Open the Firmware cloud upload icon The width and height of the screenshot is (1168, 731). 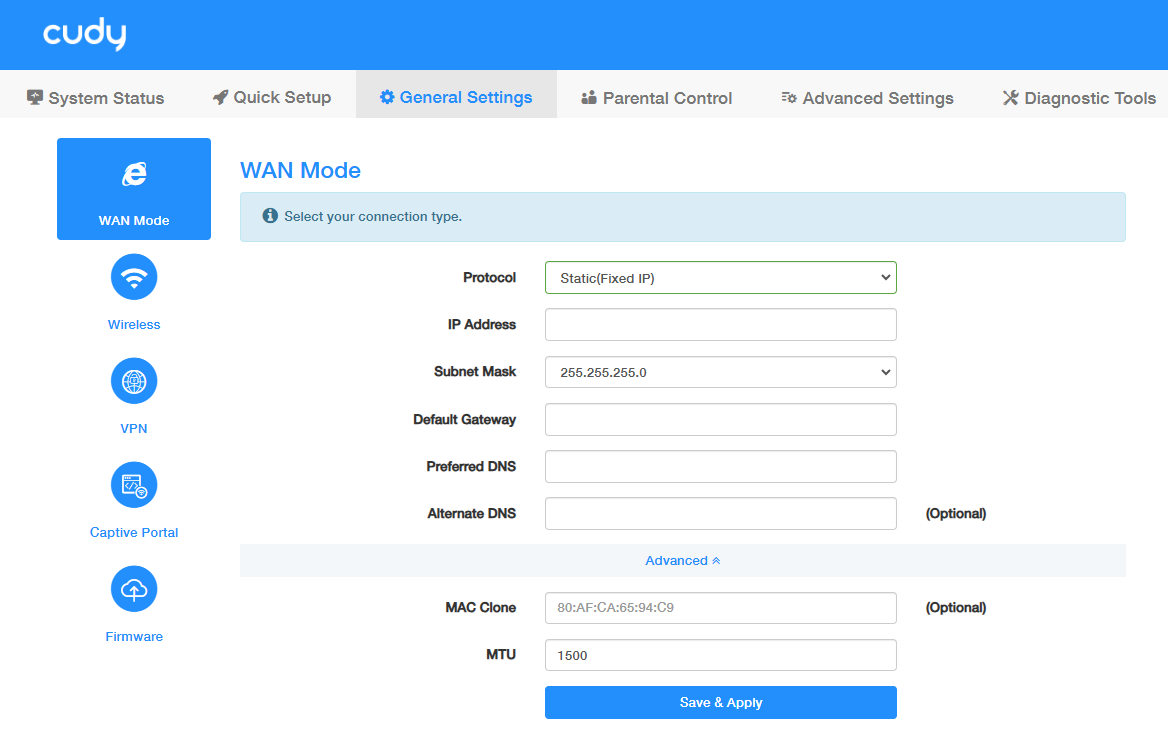[x=134, y=589]
